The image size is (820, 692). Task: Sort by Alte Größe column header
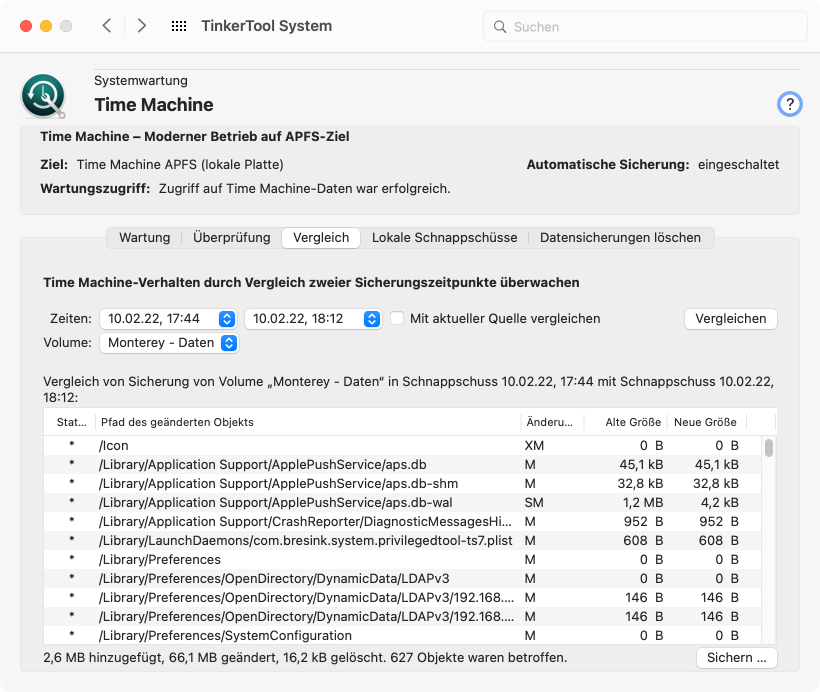tap(625, 422)
